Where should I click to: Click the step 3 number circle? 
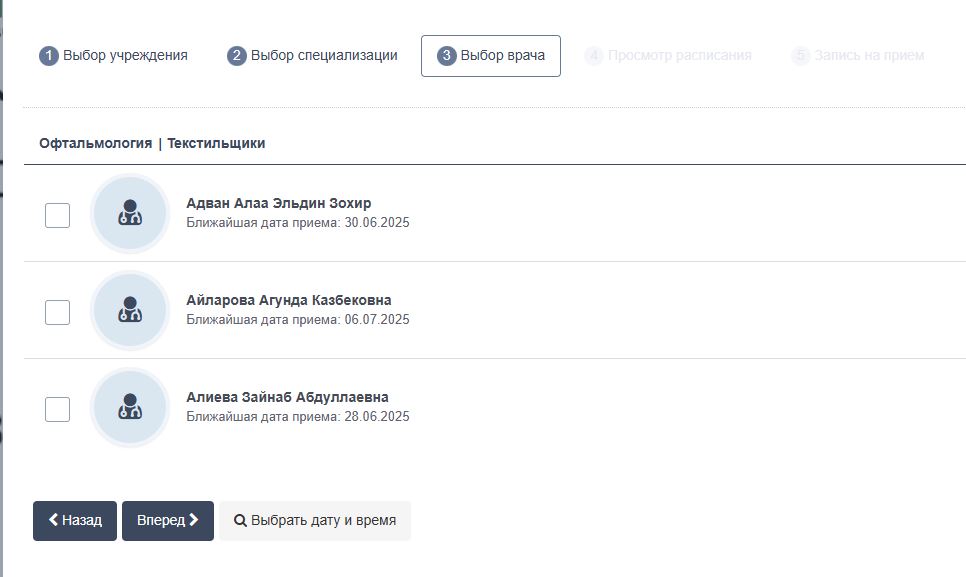(x=447, y=56)
